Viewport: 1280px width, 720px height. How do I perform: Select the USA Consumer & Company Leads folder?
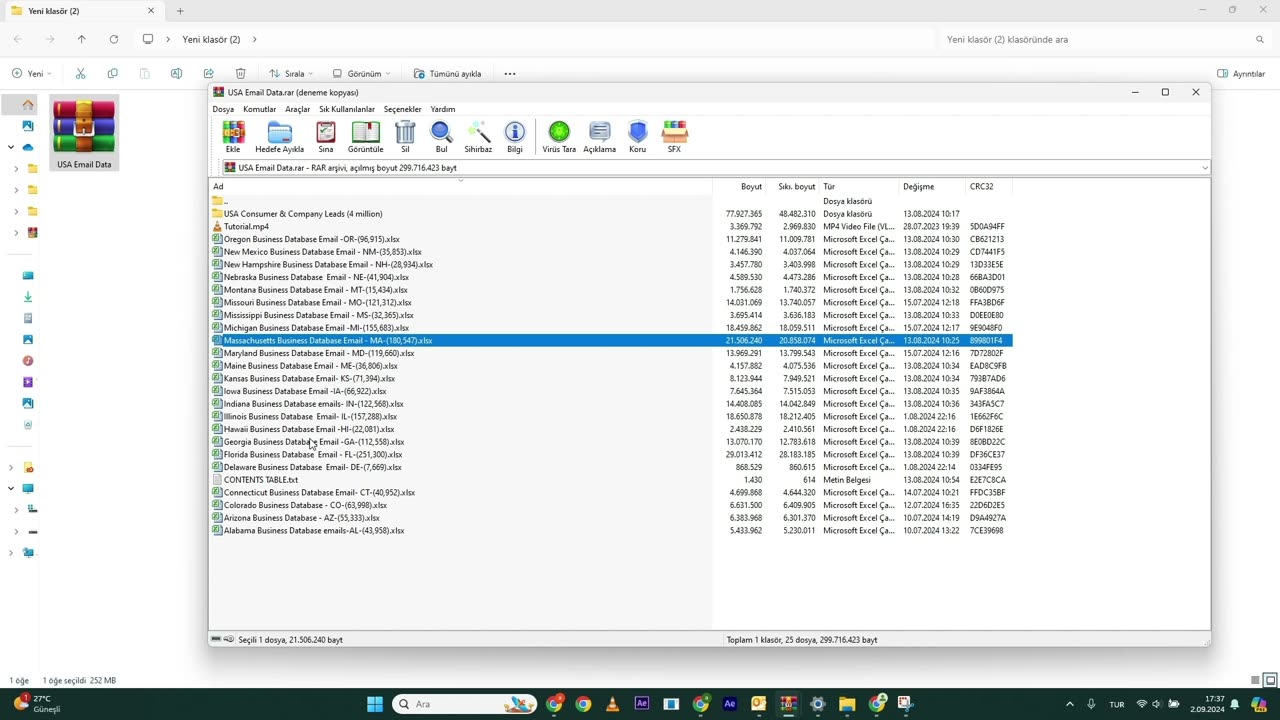point(611,213)
